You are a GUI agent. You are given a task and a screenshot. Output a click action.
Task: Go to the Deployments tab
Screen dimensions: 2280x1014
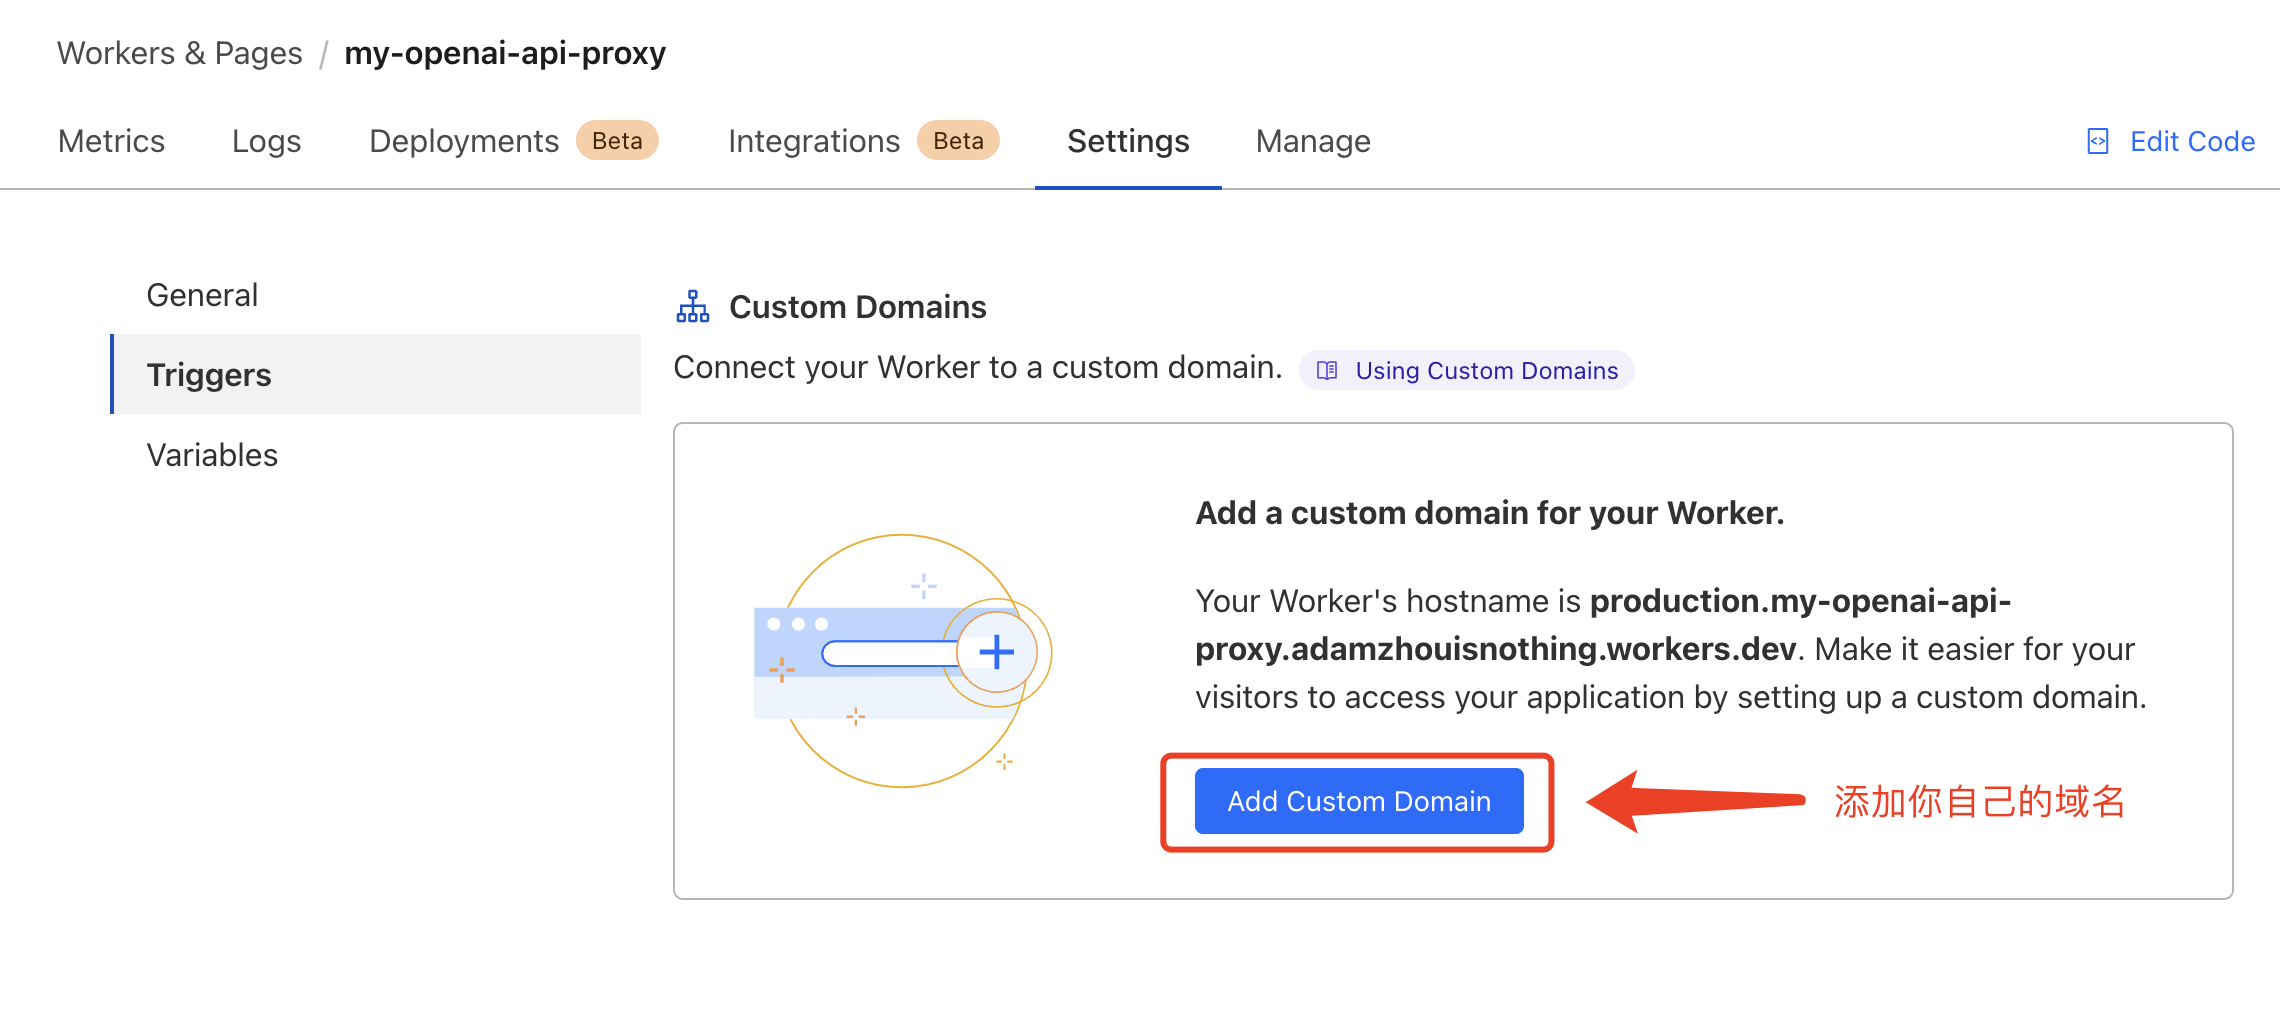pos(464,141)
